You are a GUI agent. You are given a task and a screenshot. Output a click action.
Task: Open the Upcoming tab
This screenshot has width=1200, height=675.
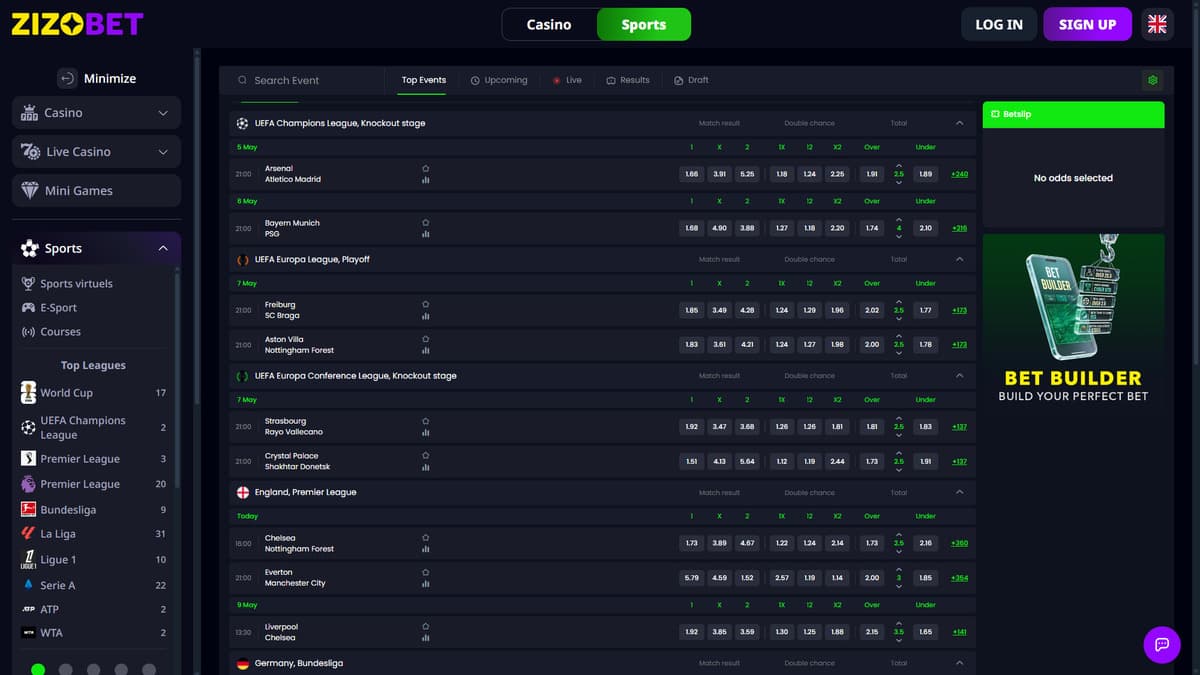click(499, 80)
